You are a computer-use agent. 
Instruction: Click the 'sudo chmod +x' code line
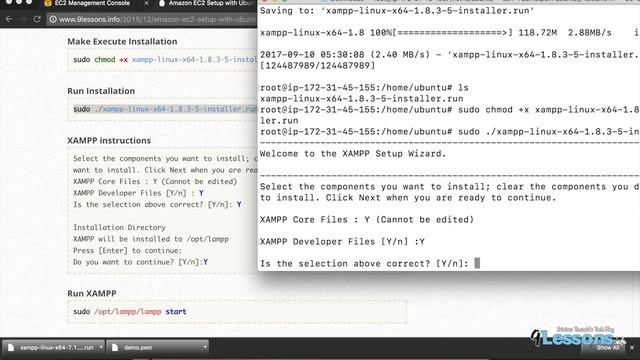point(165,60)
